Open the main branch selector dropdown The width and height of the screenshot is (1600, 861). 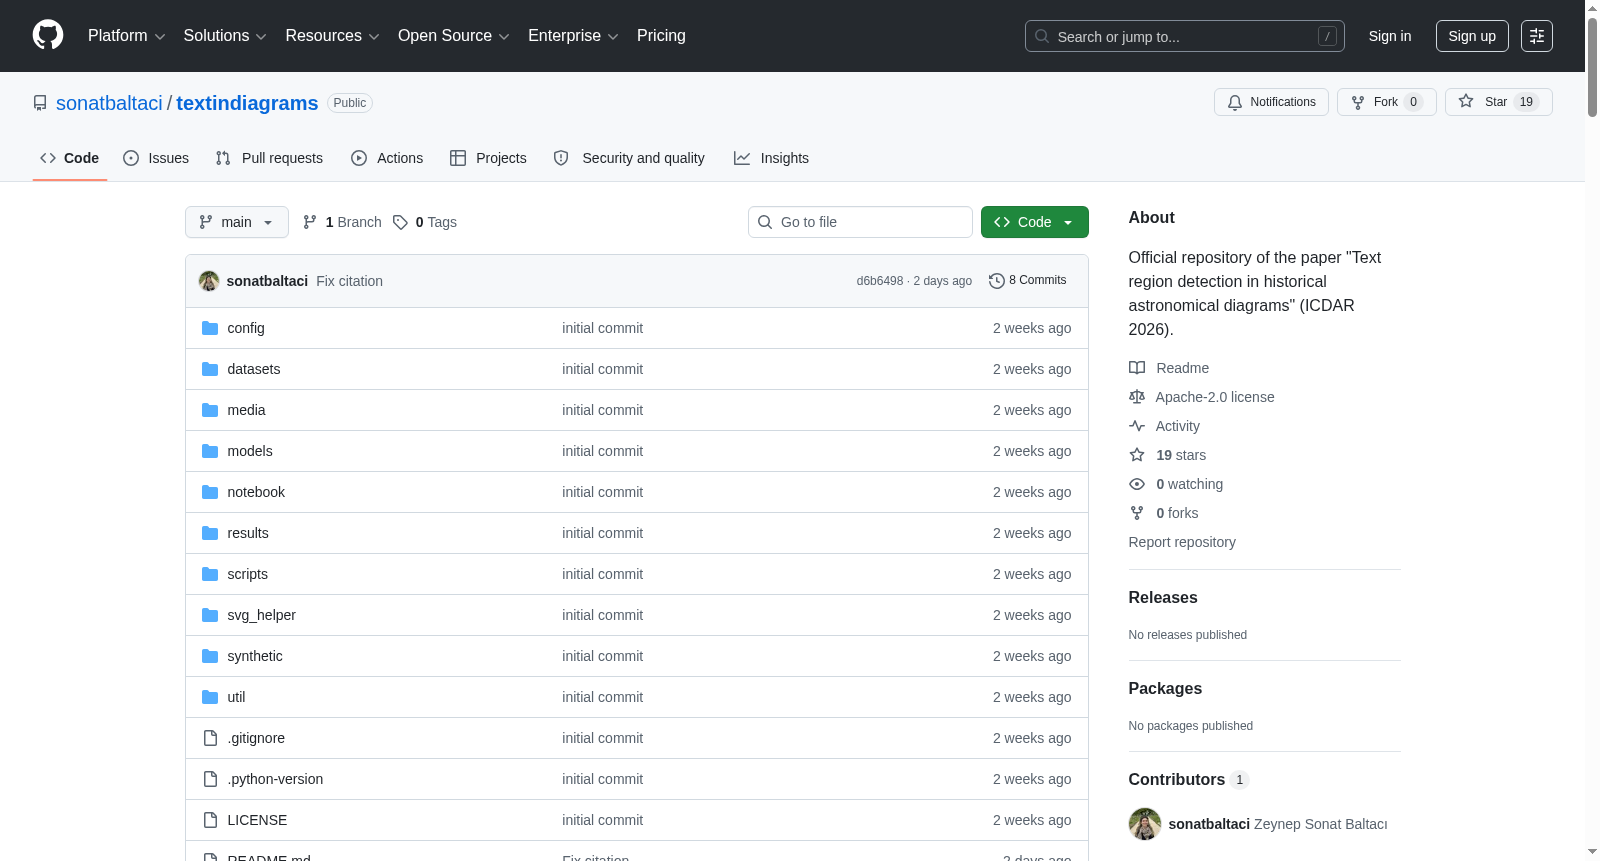click(x=237, y=222)
